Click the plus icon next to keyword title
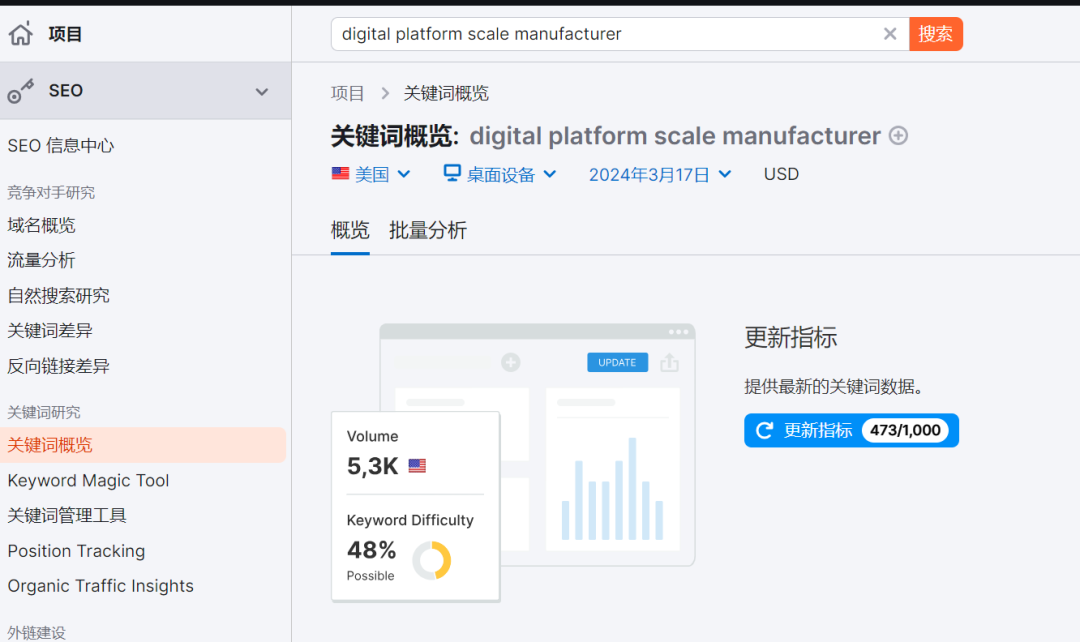Viewport: 1080px width, 642px height. pos(898,135)
